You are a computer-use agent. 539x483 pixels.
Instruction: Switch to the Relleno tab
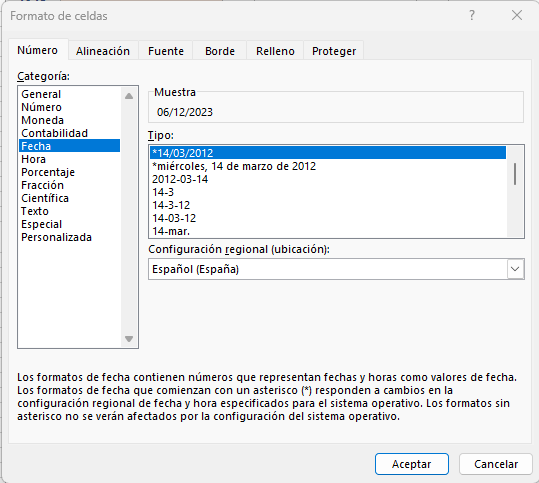coord(275,51)
